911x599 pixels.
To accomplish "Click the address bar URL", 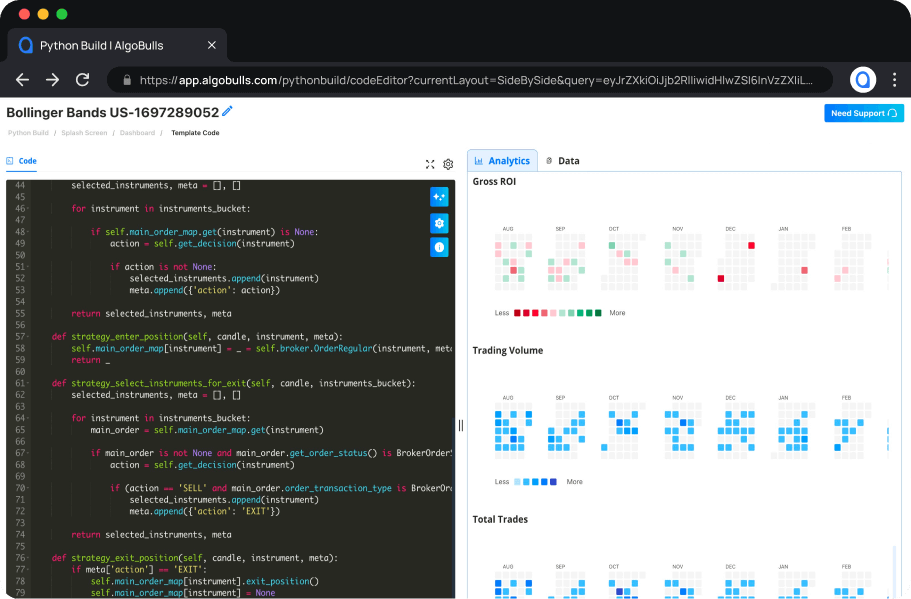I will click(476, 80).
